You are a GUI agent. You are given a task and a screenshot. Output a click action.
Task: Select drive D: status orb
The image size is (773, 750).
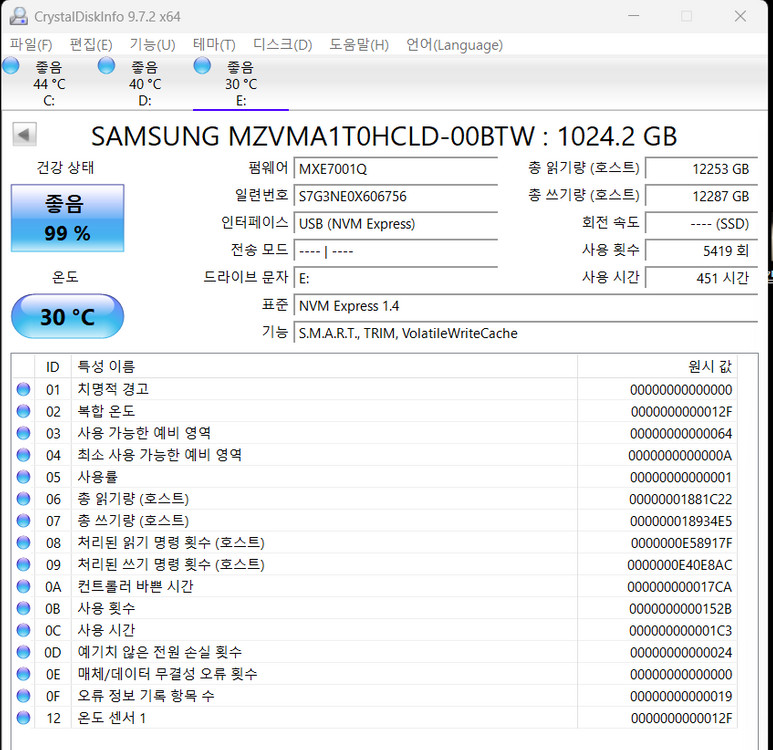click(106, 66)
